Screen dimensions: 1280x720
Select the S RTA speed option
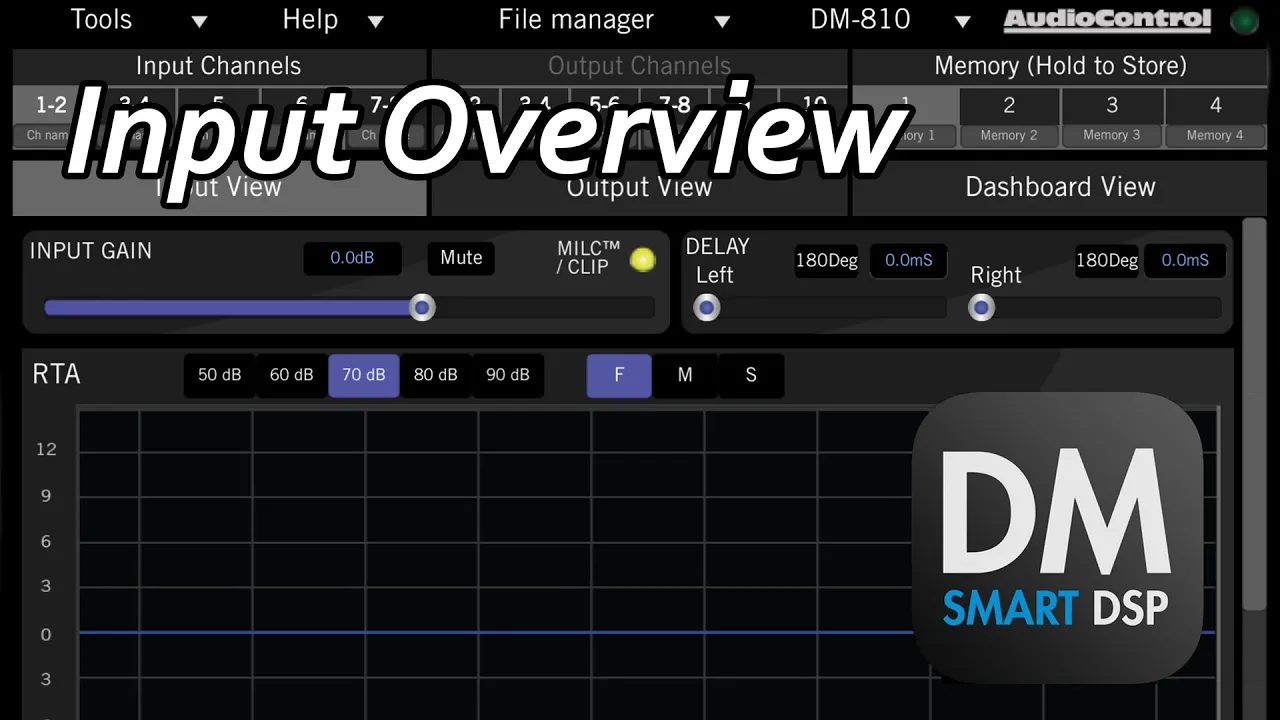751,375
